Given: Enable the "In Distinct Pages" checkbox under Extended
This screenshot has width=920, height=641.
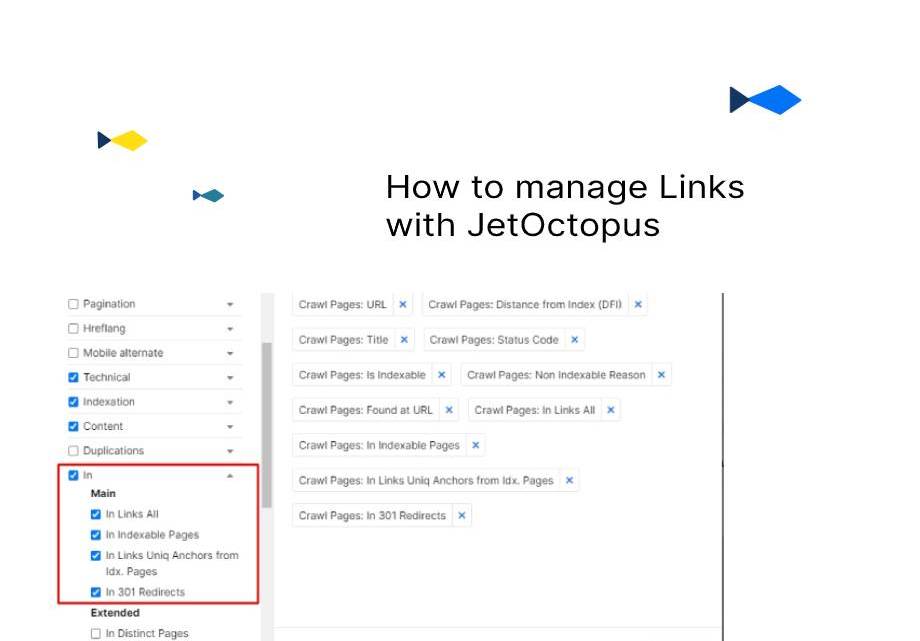Looking at the screenshot, I should coord(95,633).
